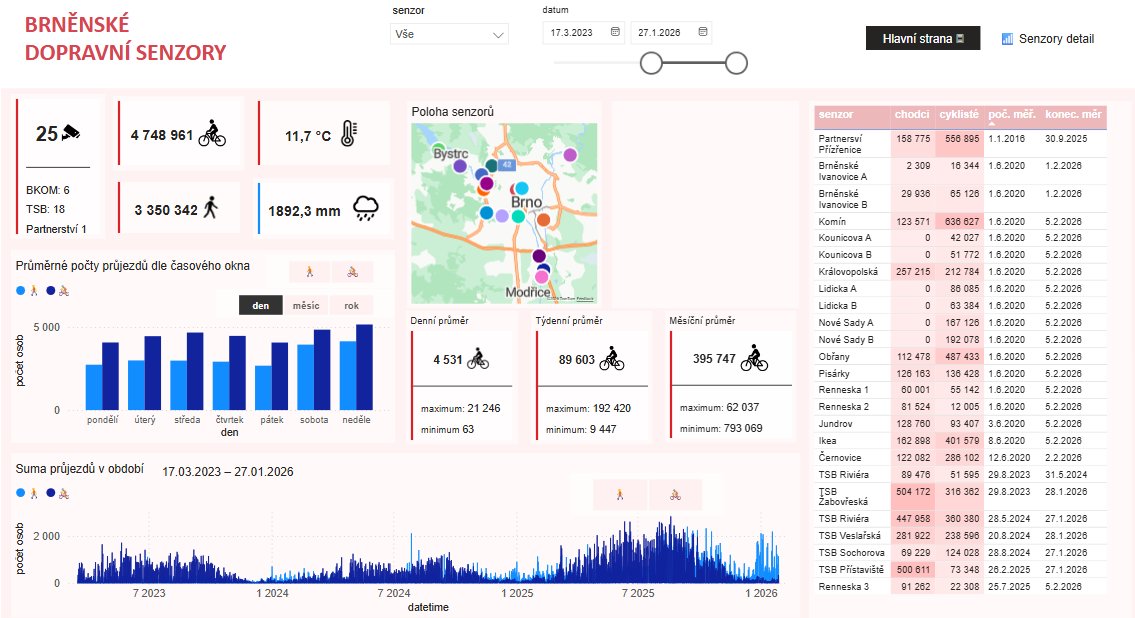Click the cyclist icon beside 4 748 961
Image resolution: width=1135 pixels, height=618 pixels.
pyautogui.click(x=212, y=133)
